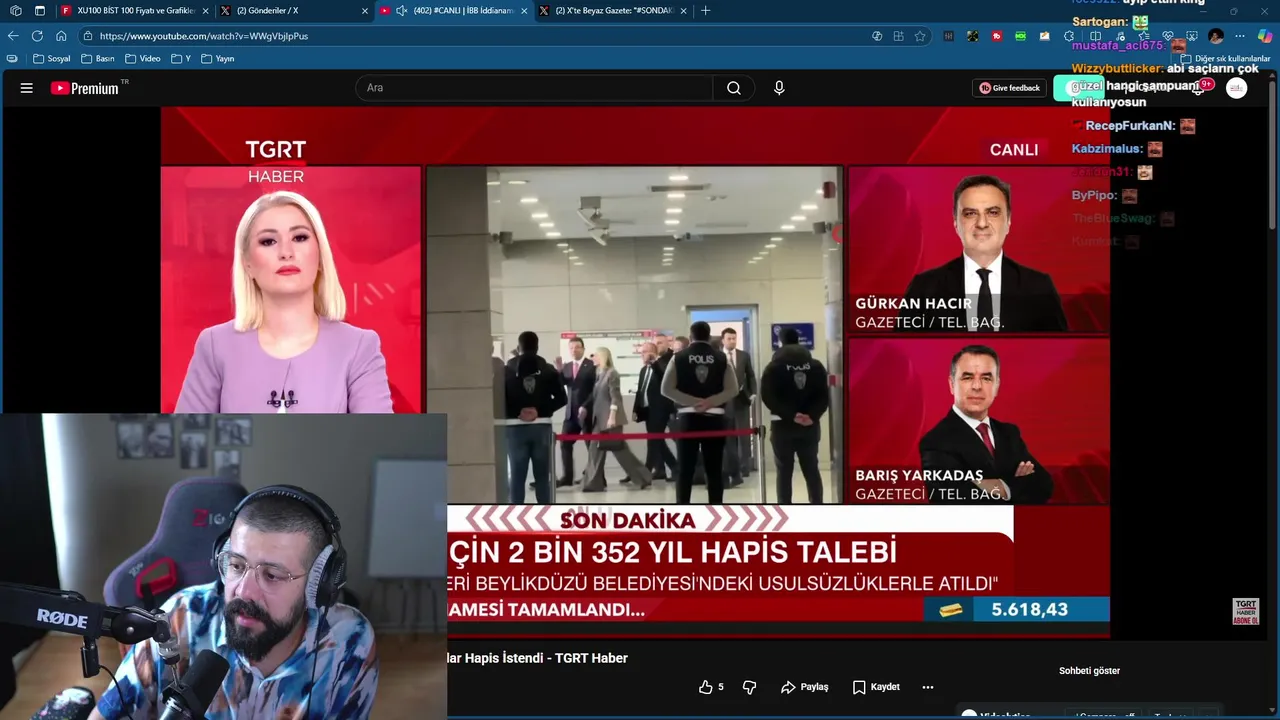
Task: Click the browser address bar URL
Action: click(204, 36)
